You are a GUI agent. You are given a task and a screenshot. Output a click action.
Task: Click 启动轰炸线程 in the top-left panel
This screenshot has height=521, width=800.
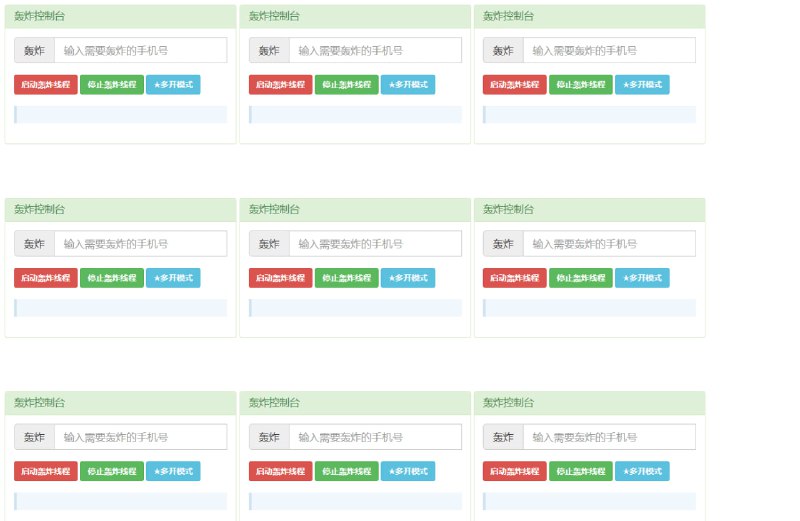(x=46, y=85)
